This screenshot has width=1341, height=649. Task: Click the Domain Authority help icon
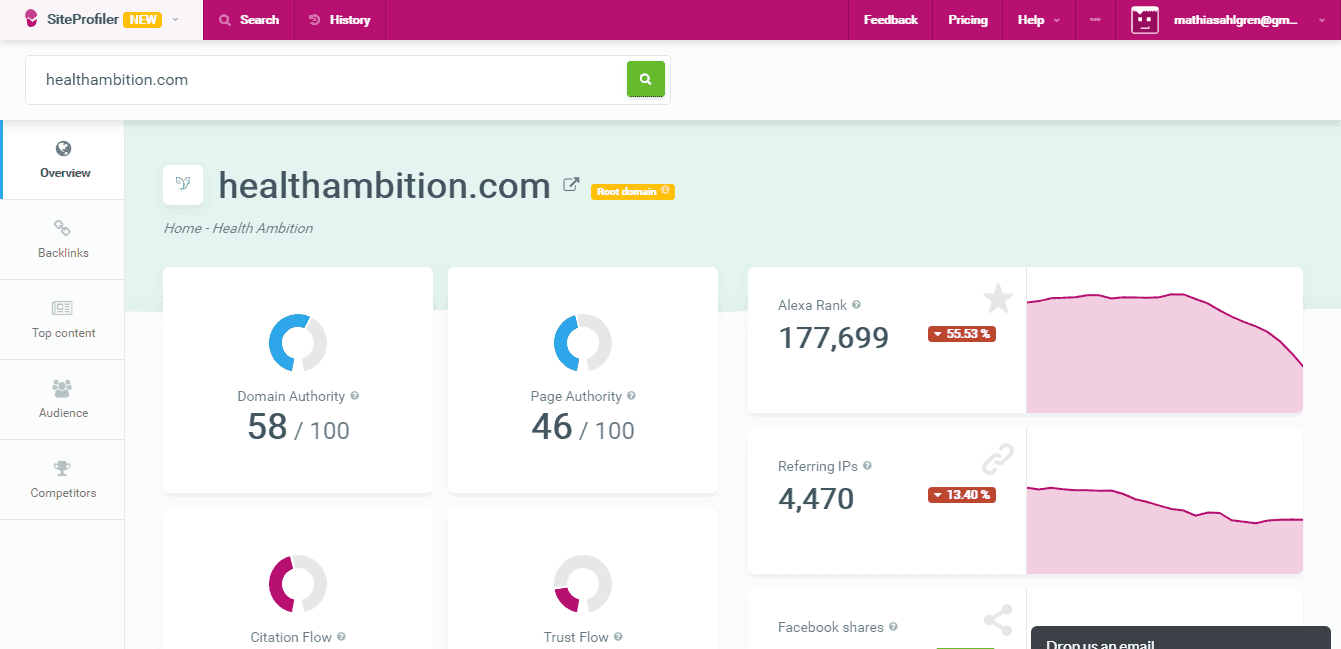coord(355,396)
